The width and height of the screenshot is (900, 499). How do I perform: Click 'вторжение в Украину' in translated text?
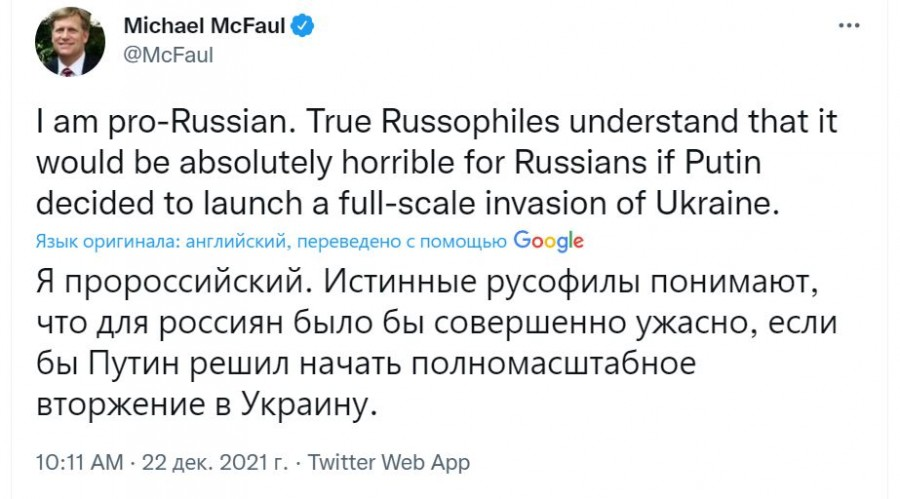click(x=210, y=405)
